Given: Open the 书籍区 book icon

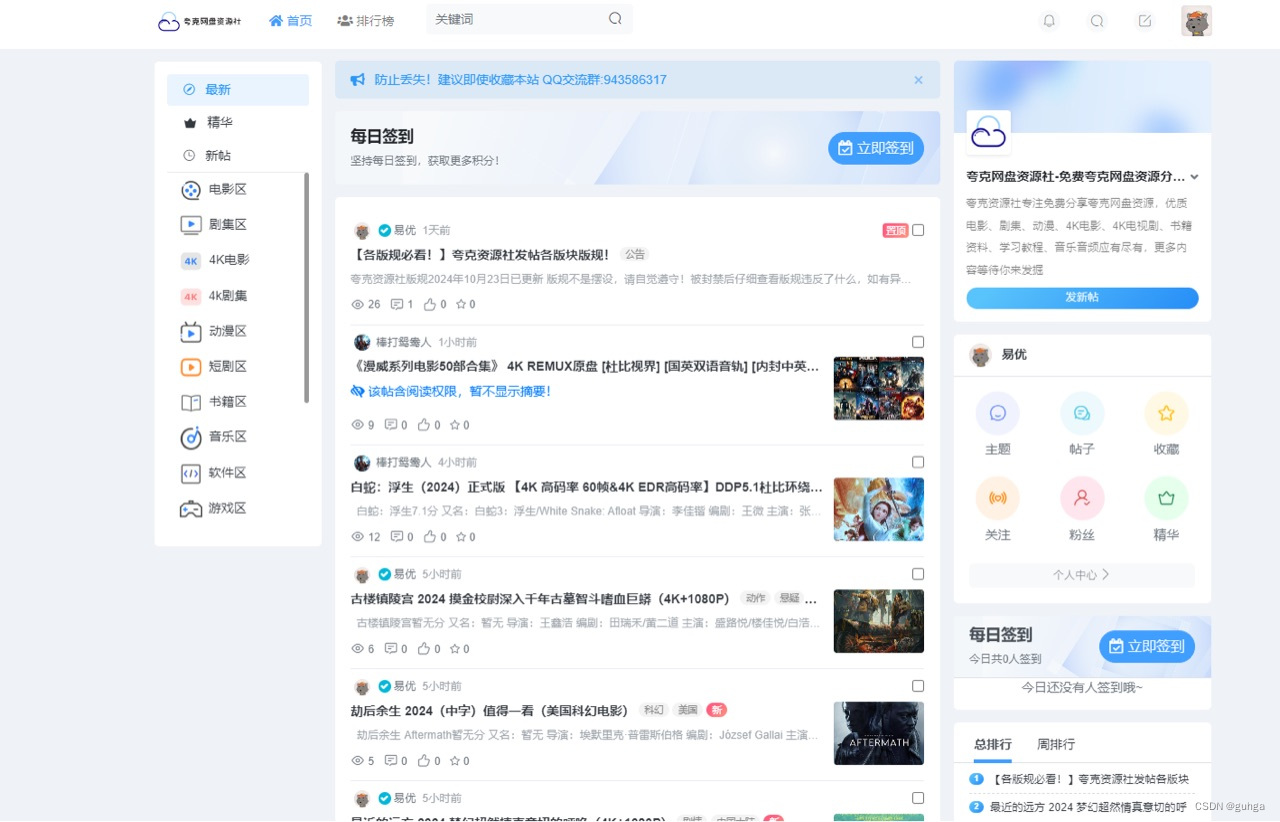Looking at the screenshot, I should click(191, 402).
